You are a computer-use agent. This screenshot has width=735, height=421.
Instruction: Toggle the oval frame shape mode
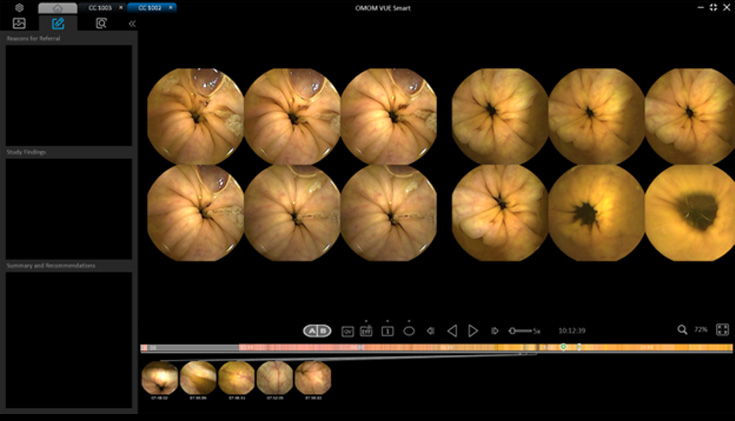(409, 330)
